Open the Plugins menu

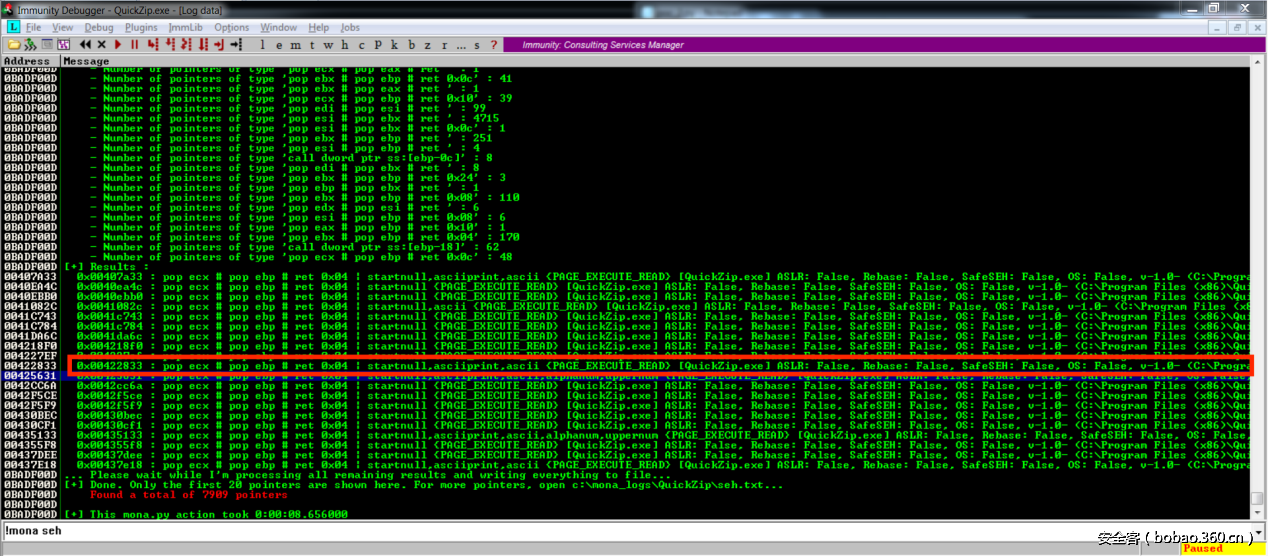[x=141, y=27]
